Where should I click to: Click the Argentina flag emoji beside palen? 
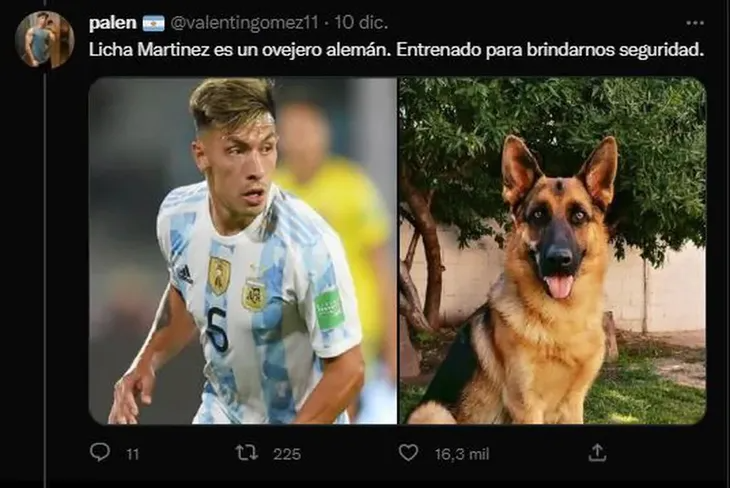click(x=154, y=23)
